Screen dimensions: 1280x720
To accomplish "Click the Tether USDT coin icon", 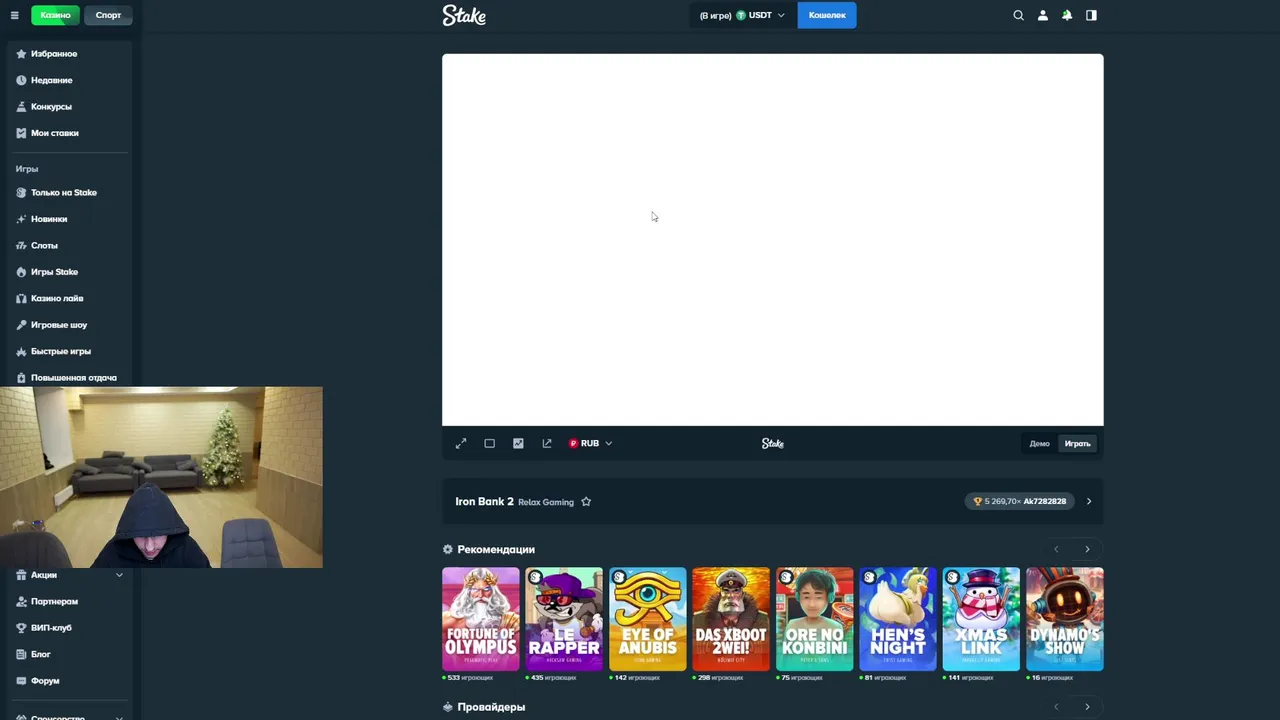I will 741,15.
